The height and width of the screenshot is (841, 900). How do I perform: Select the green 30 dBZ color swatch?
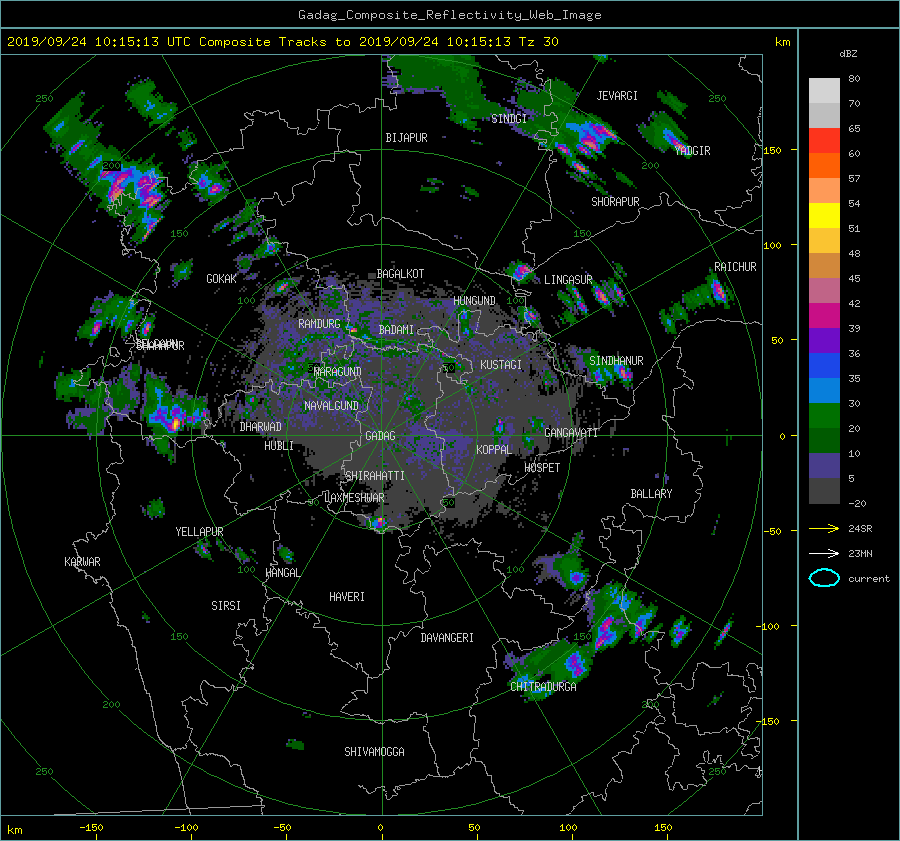[824, 415]
